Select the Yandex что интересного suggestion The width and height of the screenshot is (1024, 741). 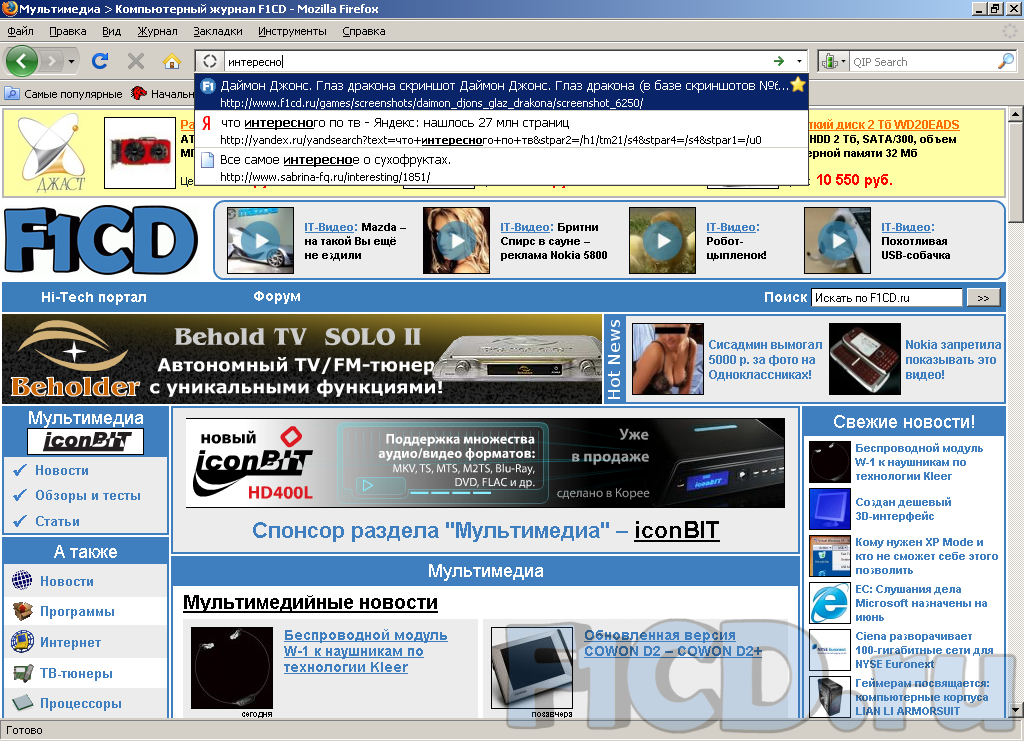[502, 130]
